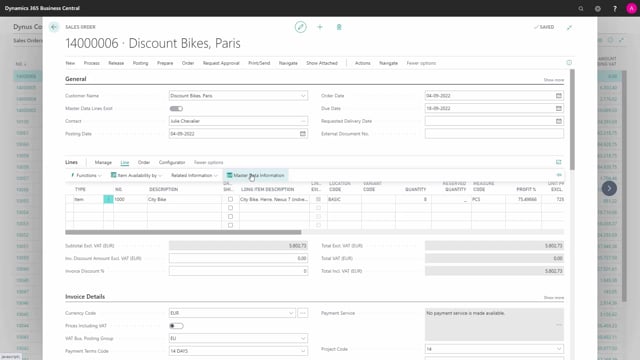Check the box in the third lines row
The image size is (640, 360).
pyautogui.click(x=230, y=216)
